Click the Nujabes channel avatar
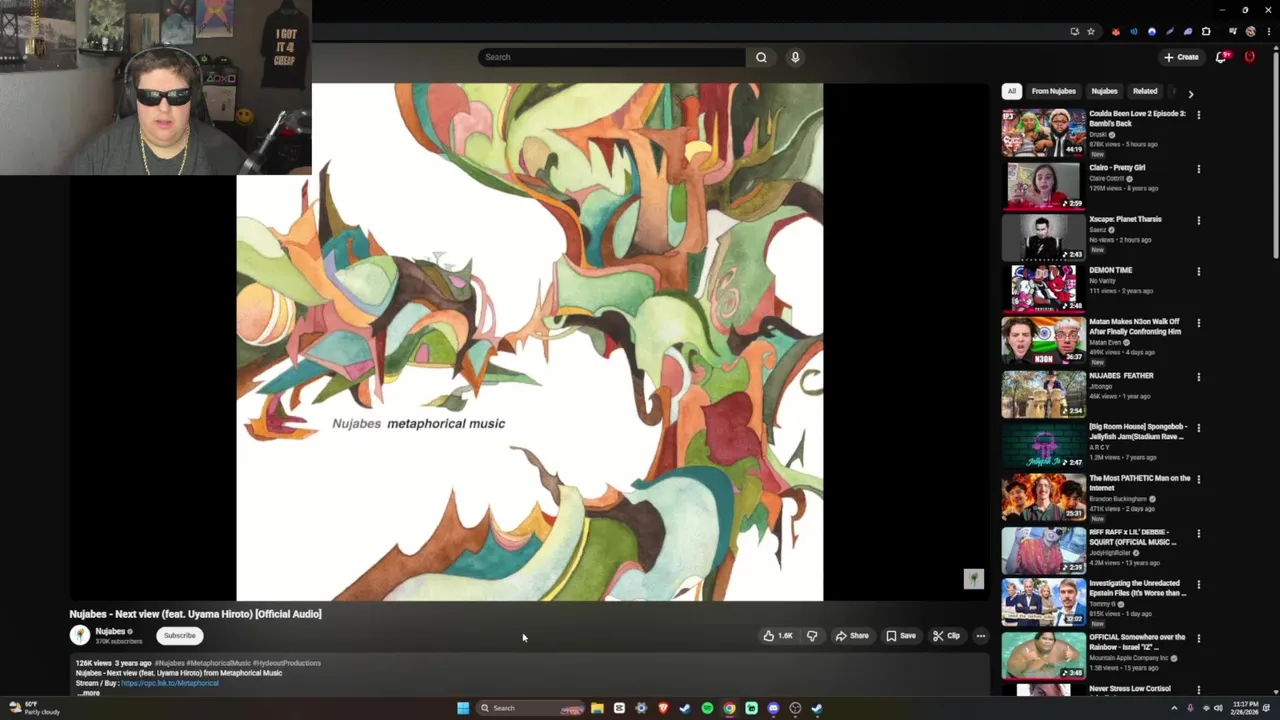 click(80, 634)
